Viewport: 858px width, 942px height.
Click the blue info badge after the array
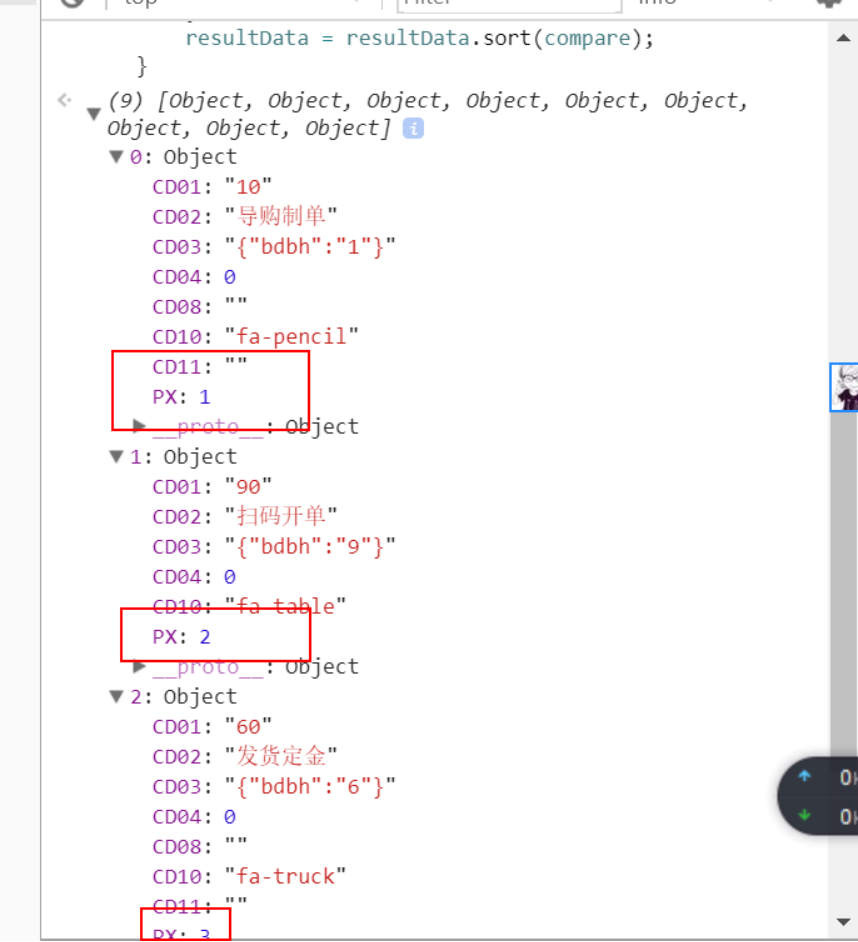[413, 128]
